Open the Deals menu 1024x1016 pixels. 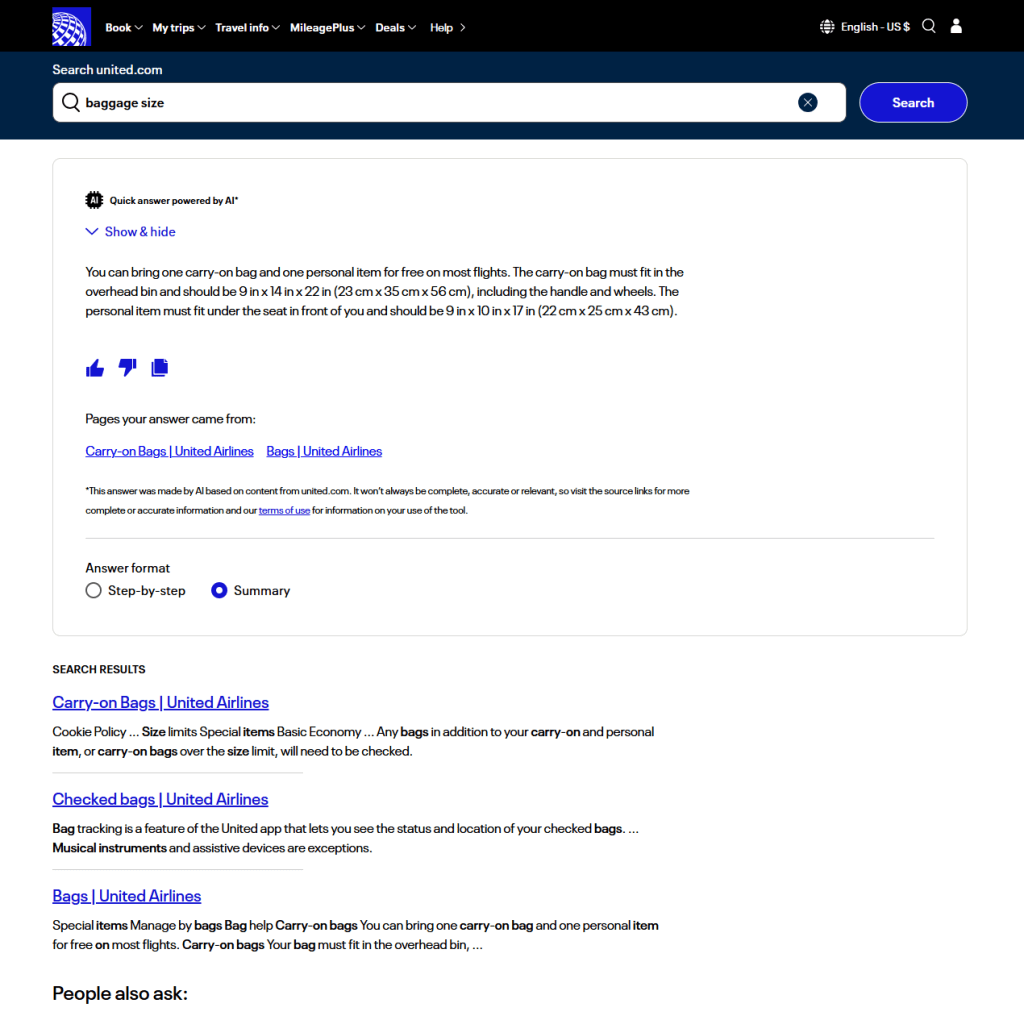(390, 27)
